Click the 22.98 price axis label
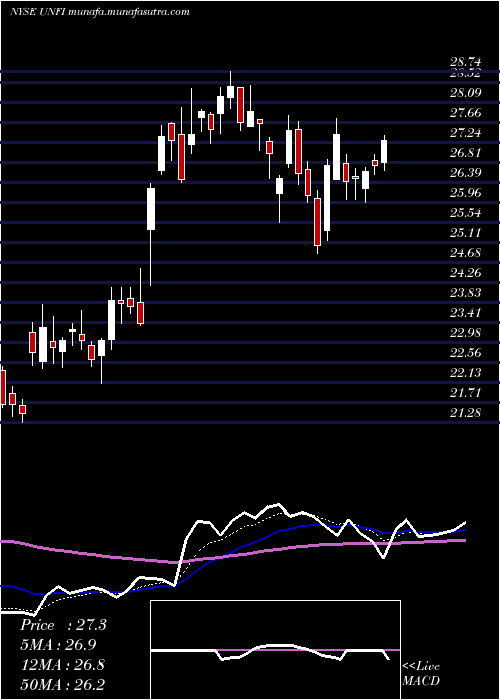Screen dimensions: 500x700 tap(465, 333)
